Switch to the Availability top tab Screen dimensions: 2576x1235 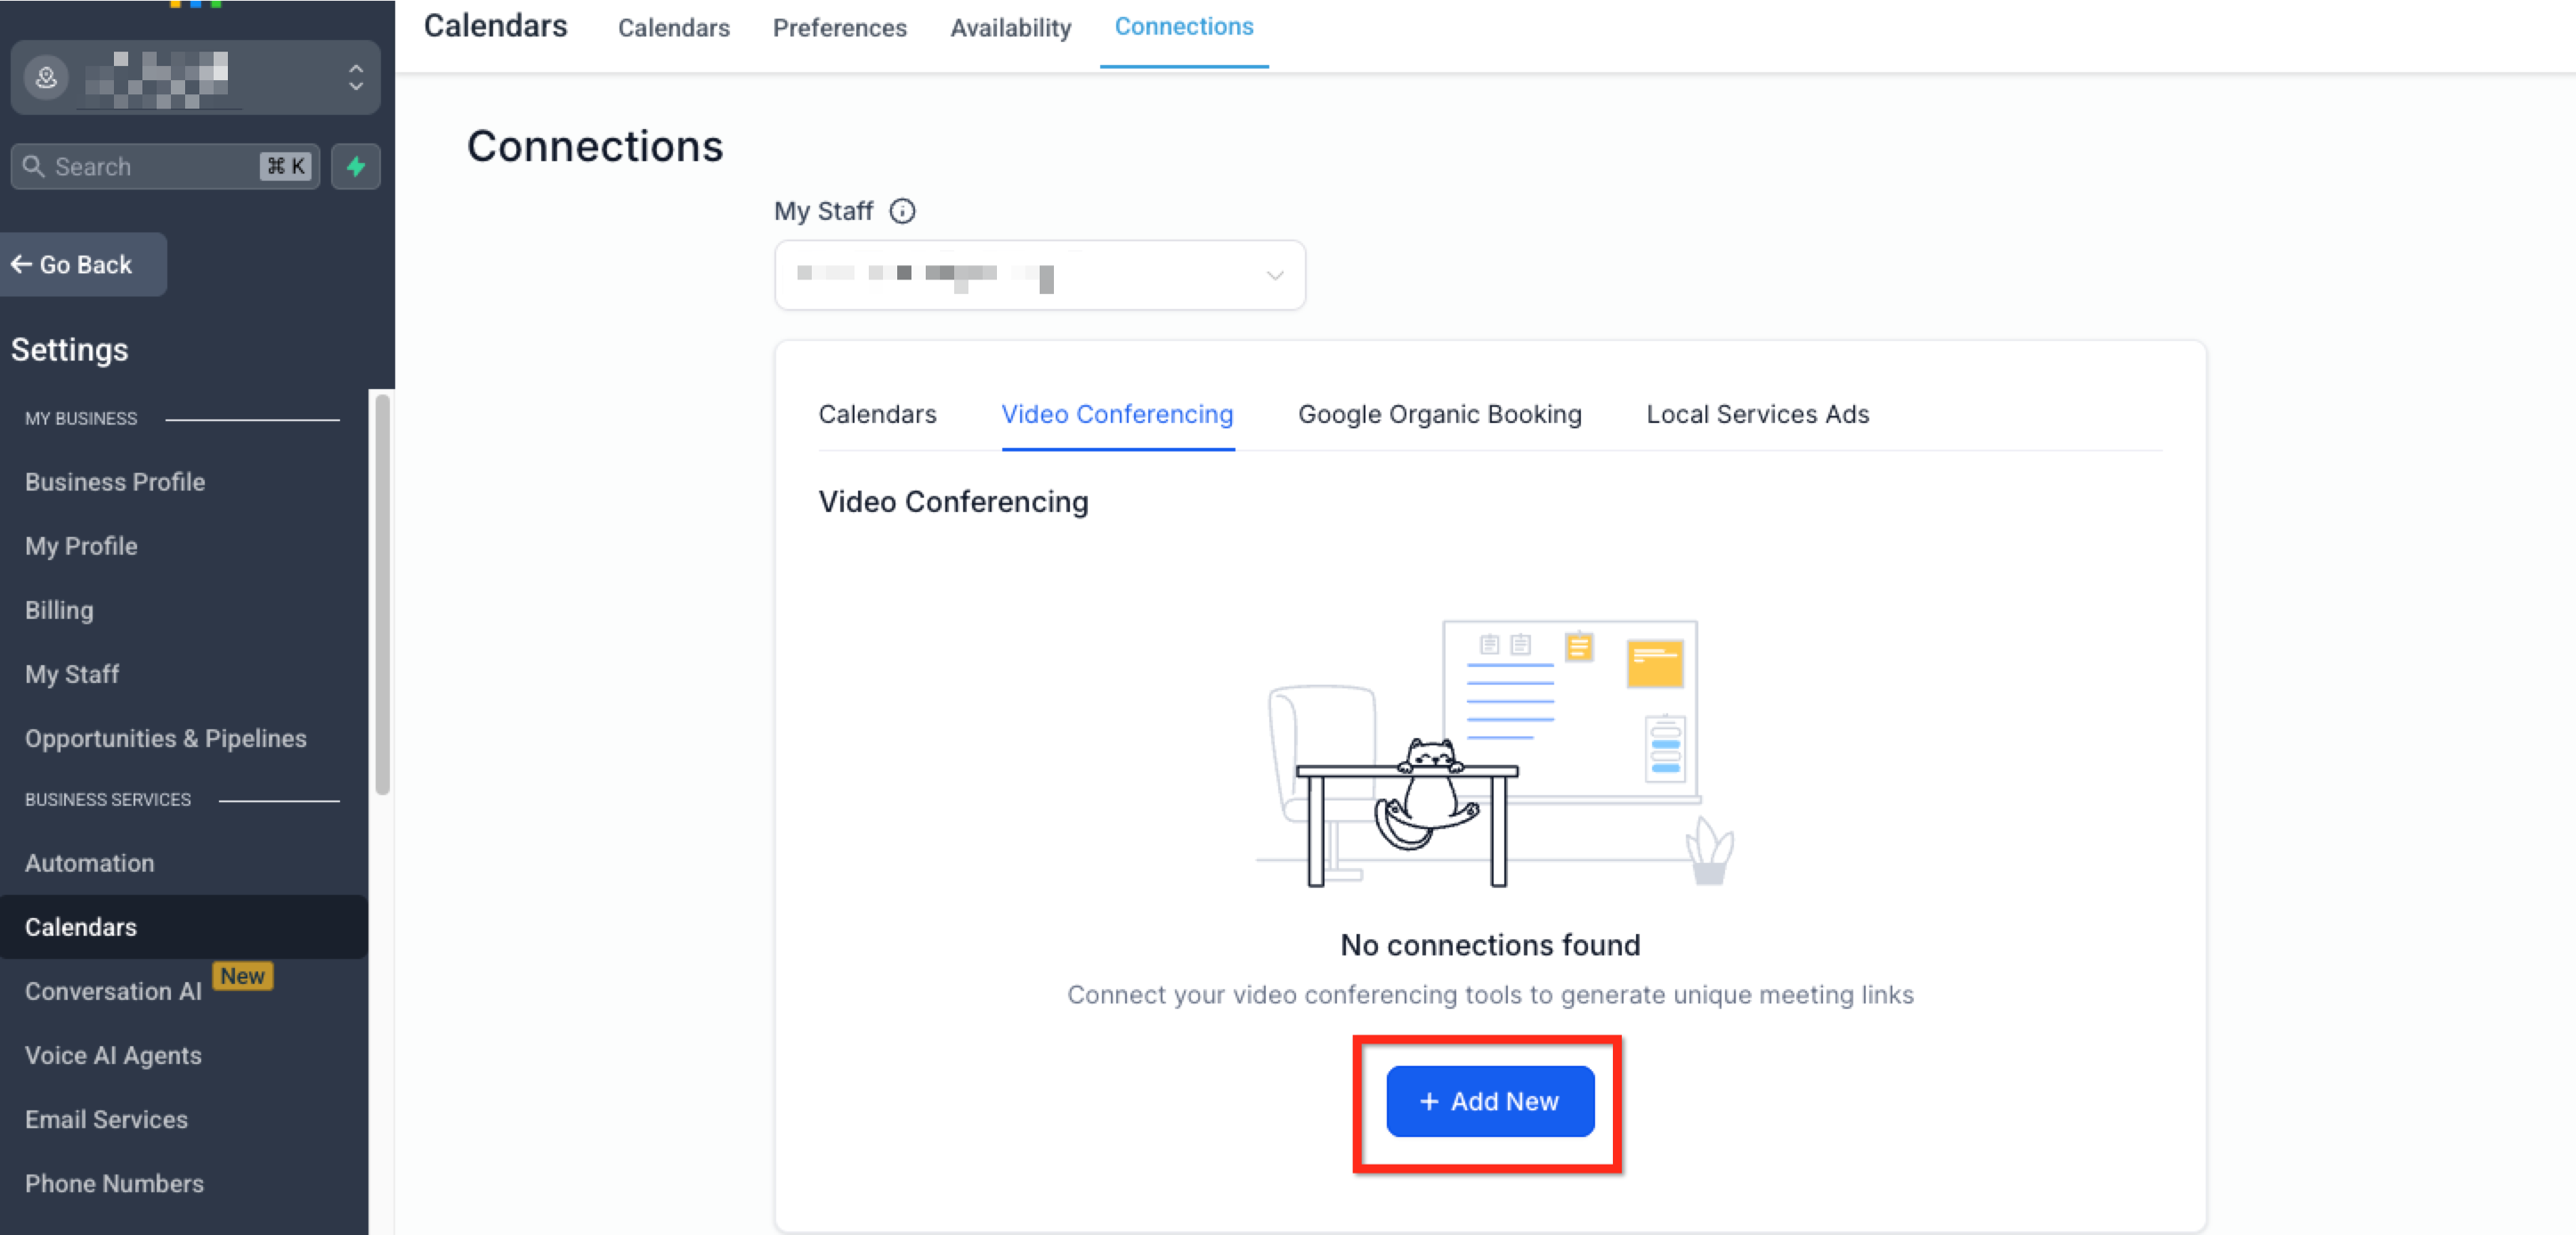tap(1010, 28)
